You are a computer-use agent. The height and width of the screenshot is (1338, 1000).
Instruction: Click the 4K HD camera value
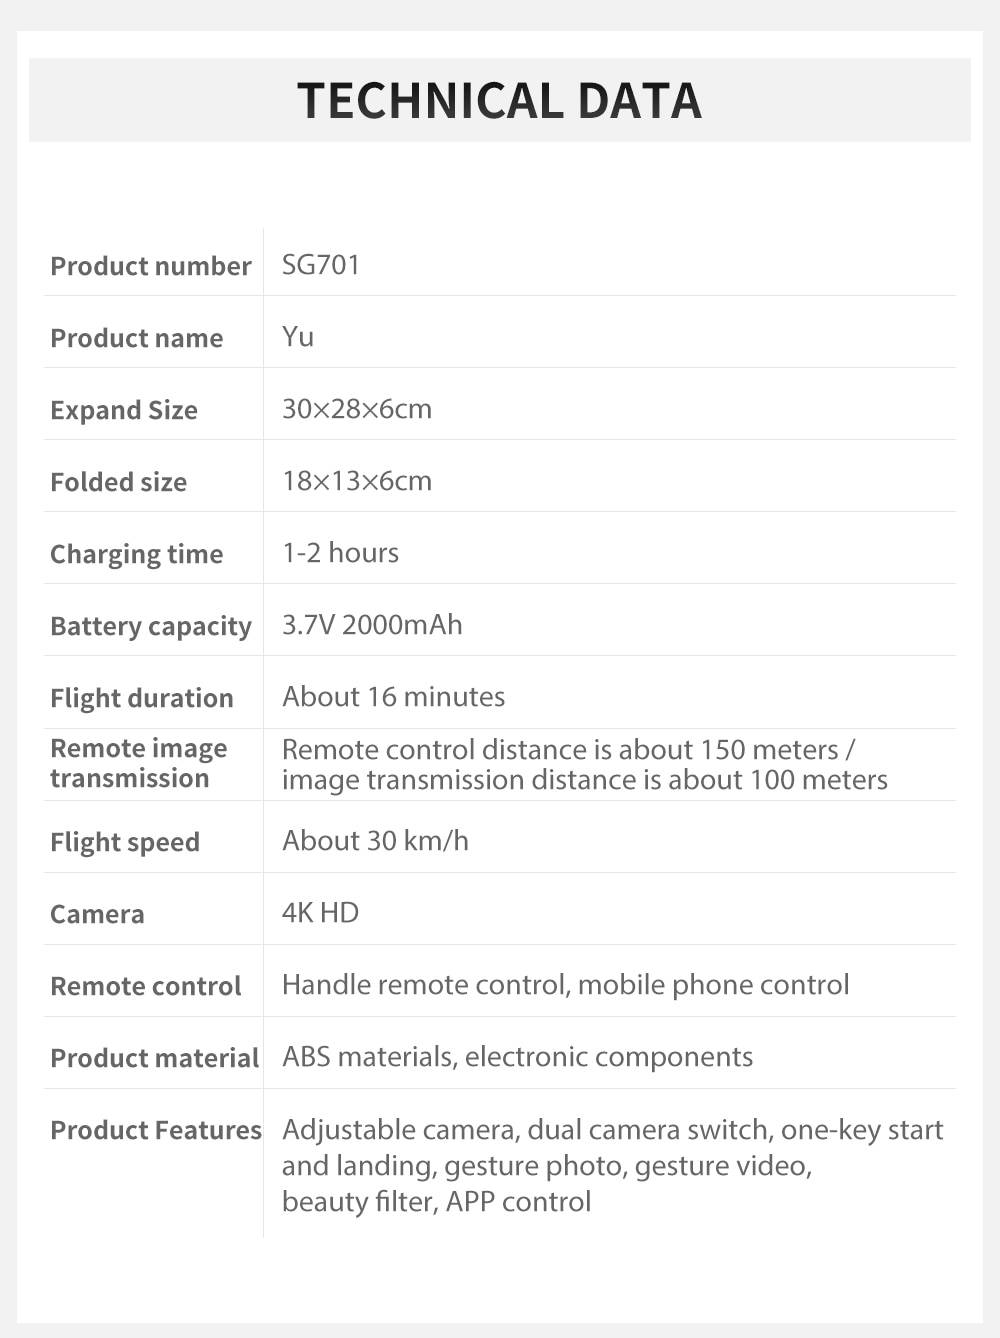(x=320, y=913)
